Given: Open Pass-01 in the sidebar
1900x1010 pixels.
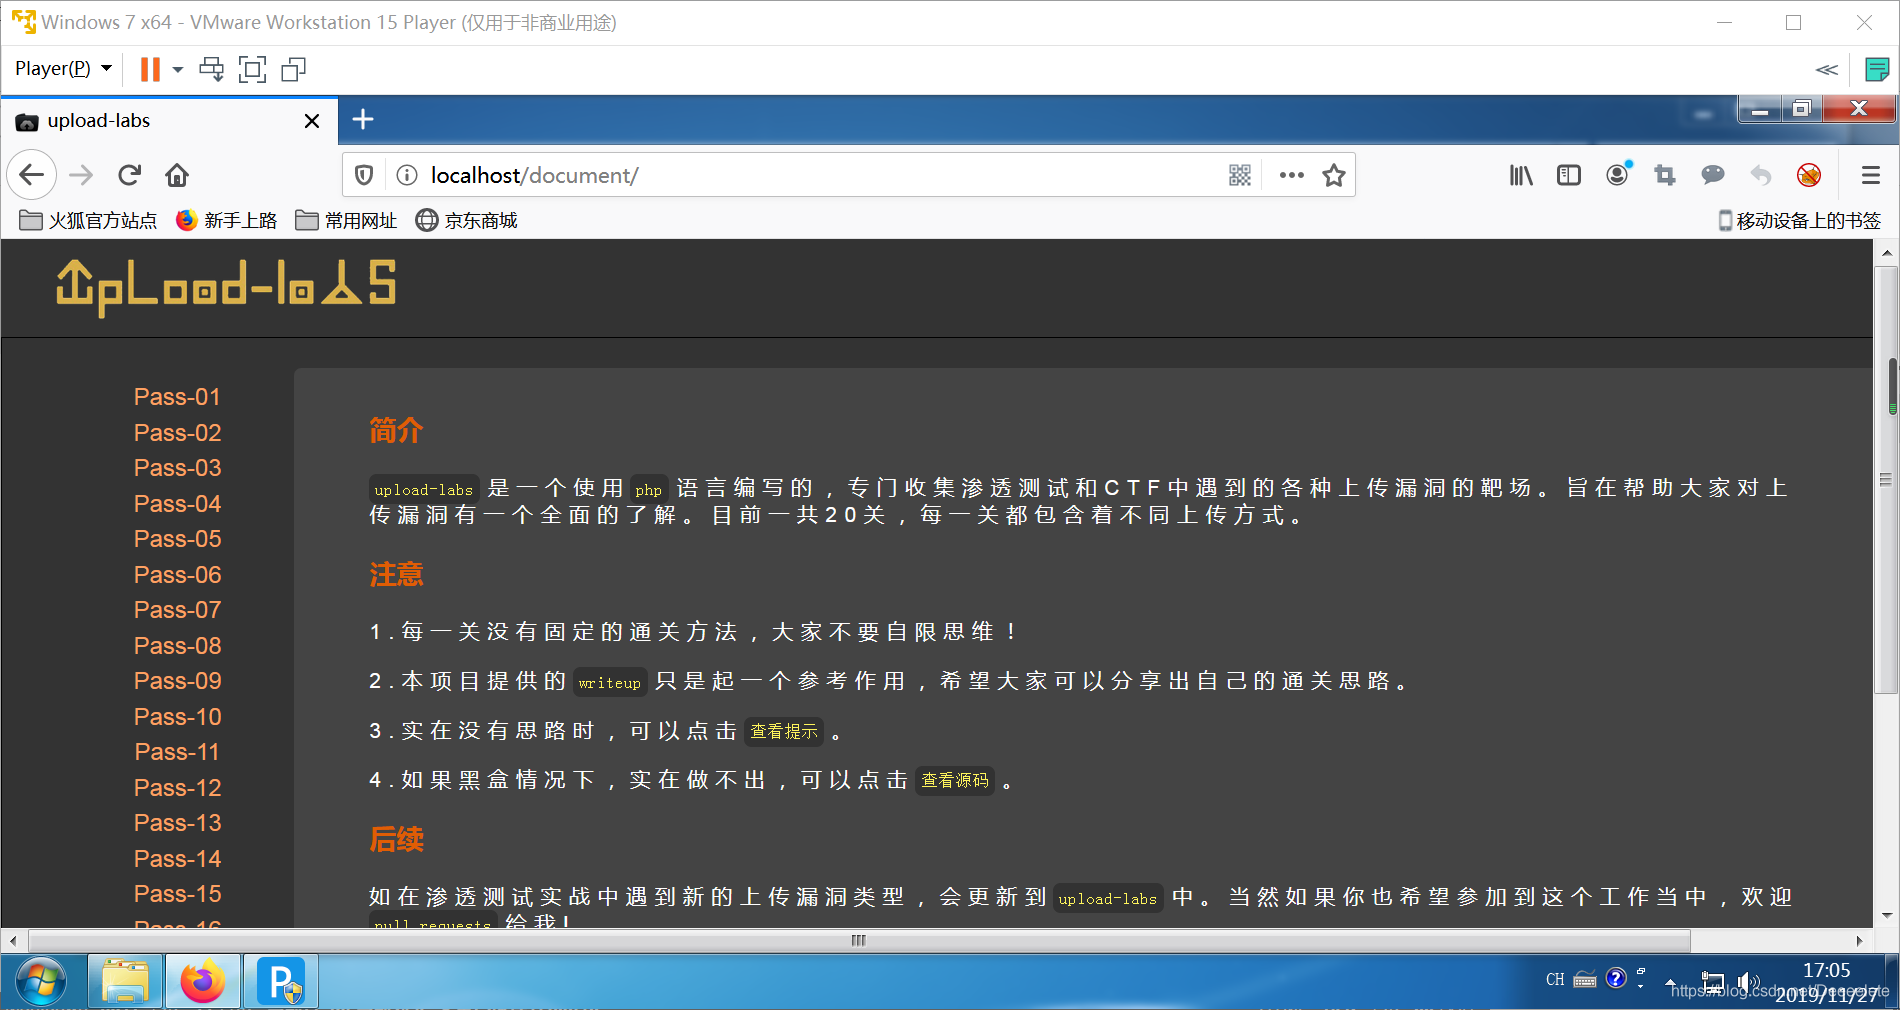Looking at the screenshot, I should (177, 397).
